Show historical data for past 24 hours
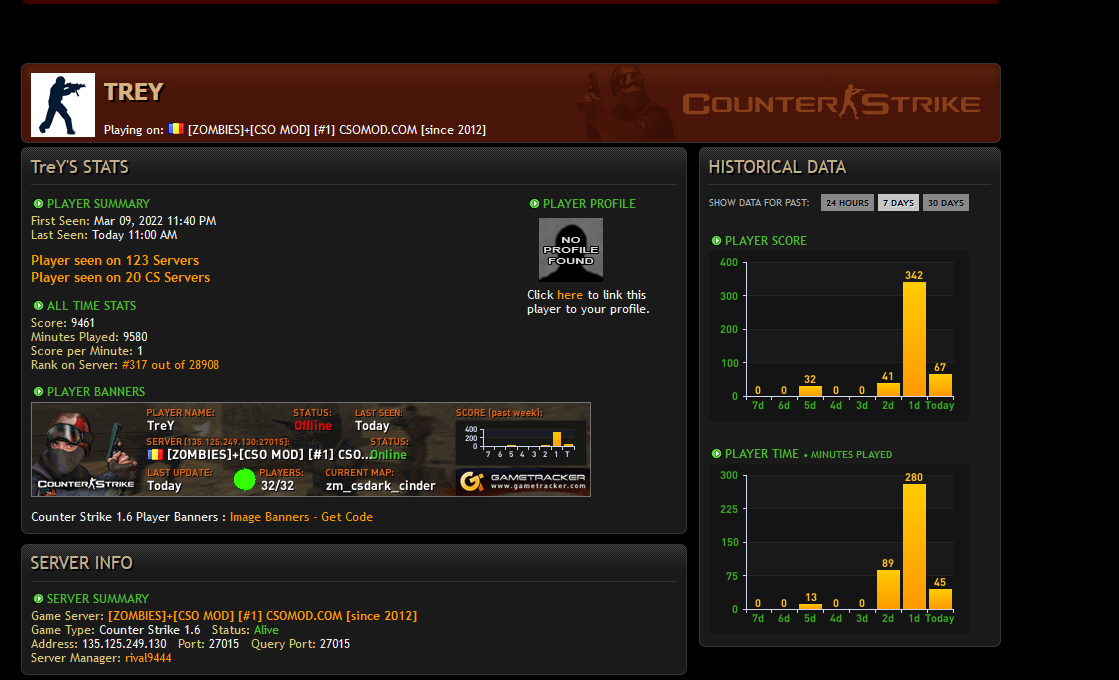Viewport: 1119px width, 680px height. 847,203
